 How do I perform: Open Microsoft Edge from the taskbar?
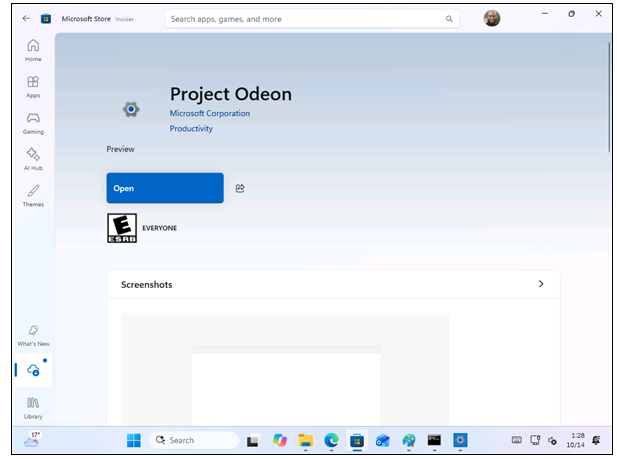tap(331, 440)
